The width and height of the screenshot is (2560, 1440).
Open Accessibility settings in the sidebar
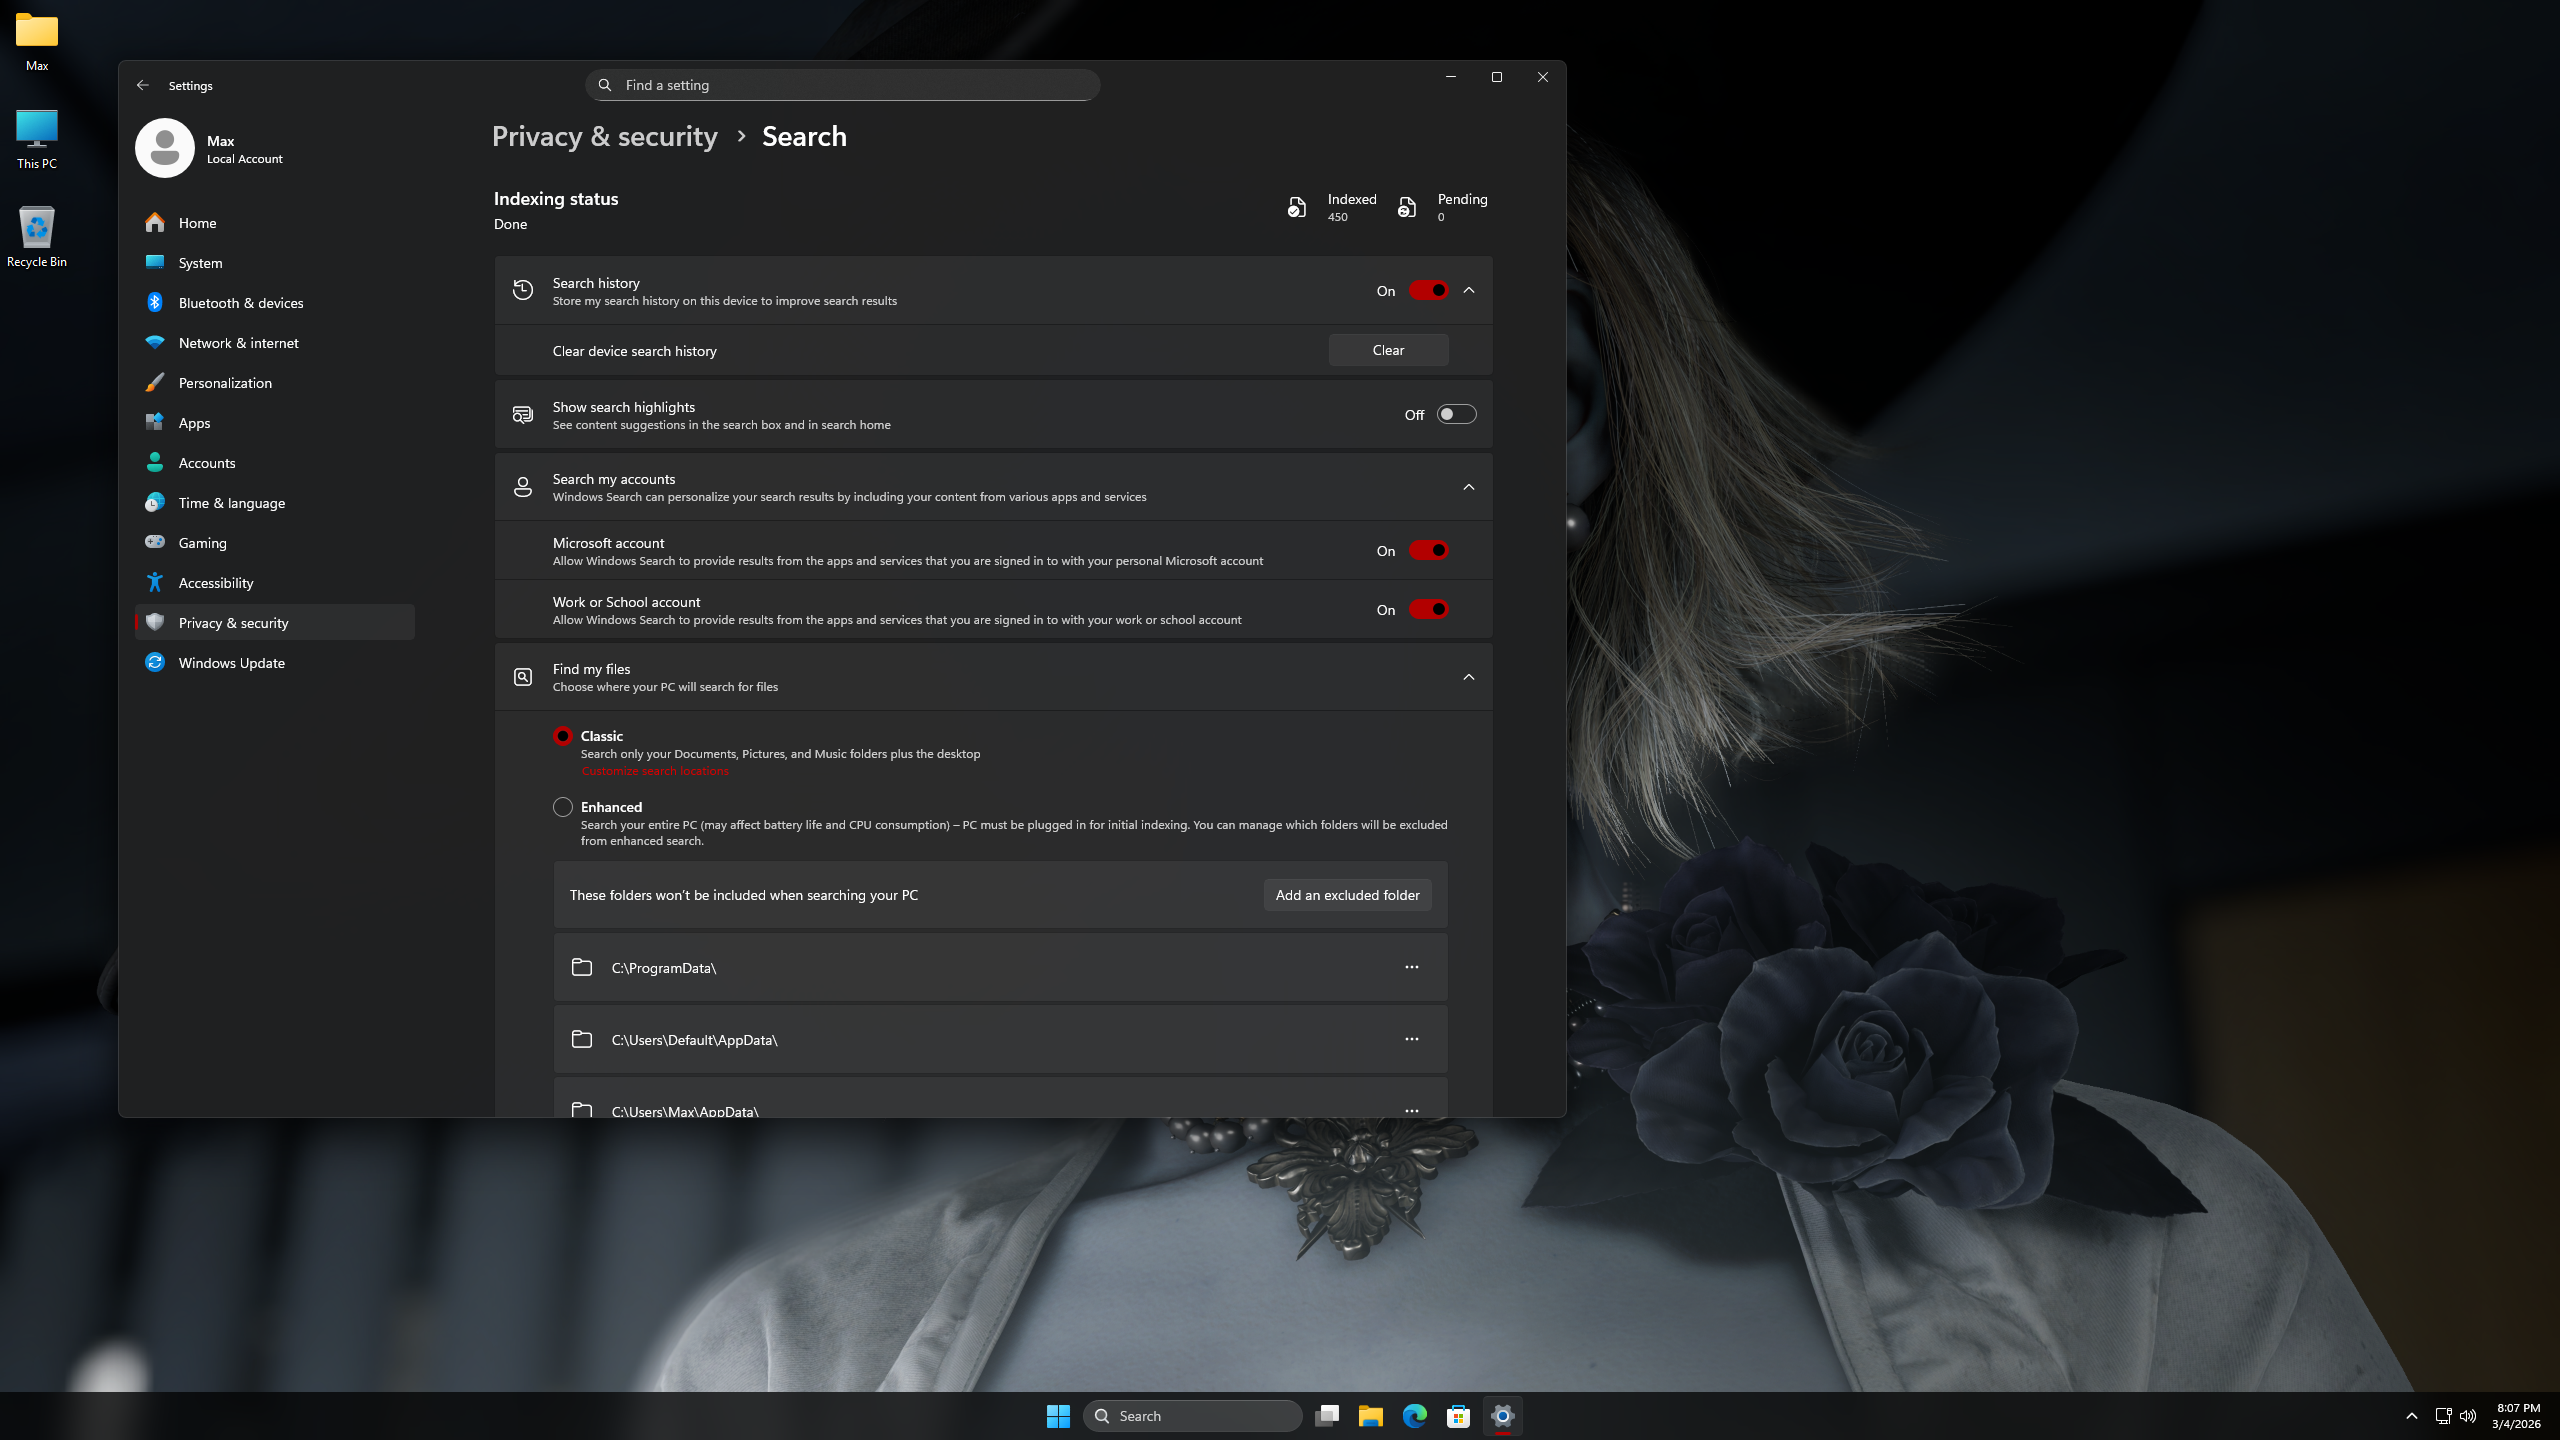pos(275,583)
